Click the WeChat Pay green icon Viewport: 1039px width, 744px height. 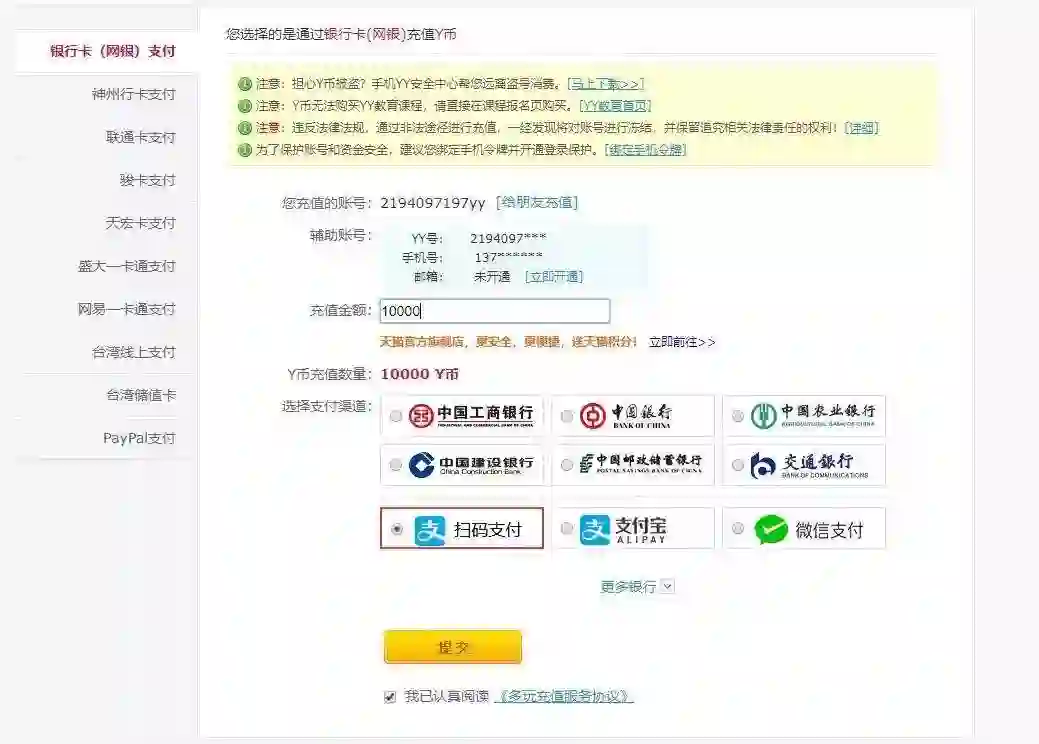(x=771, y=529)
